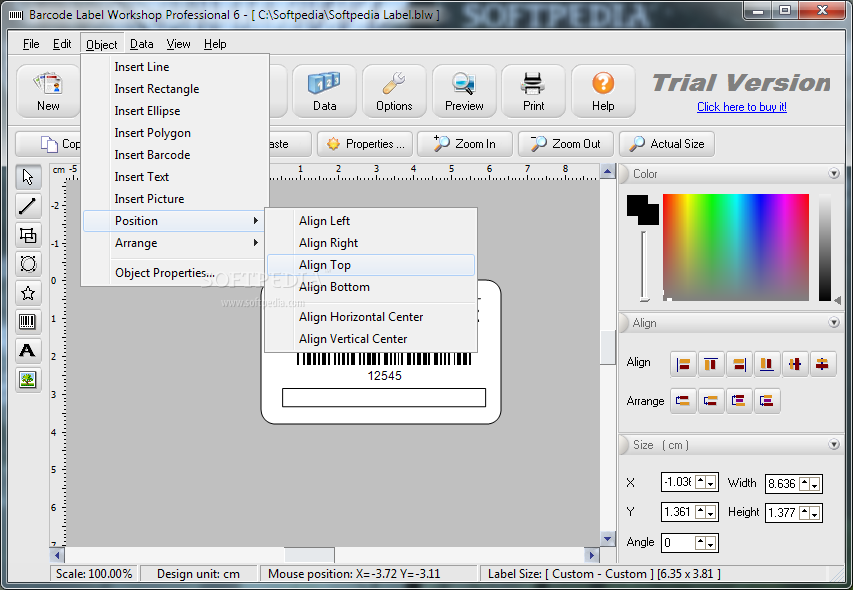Click the Zoom In button
853x590 pixels.
click(x=465, y=144)
